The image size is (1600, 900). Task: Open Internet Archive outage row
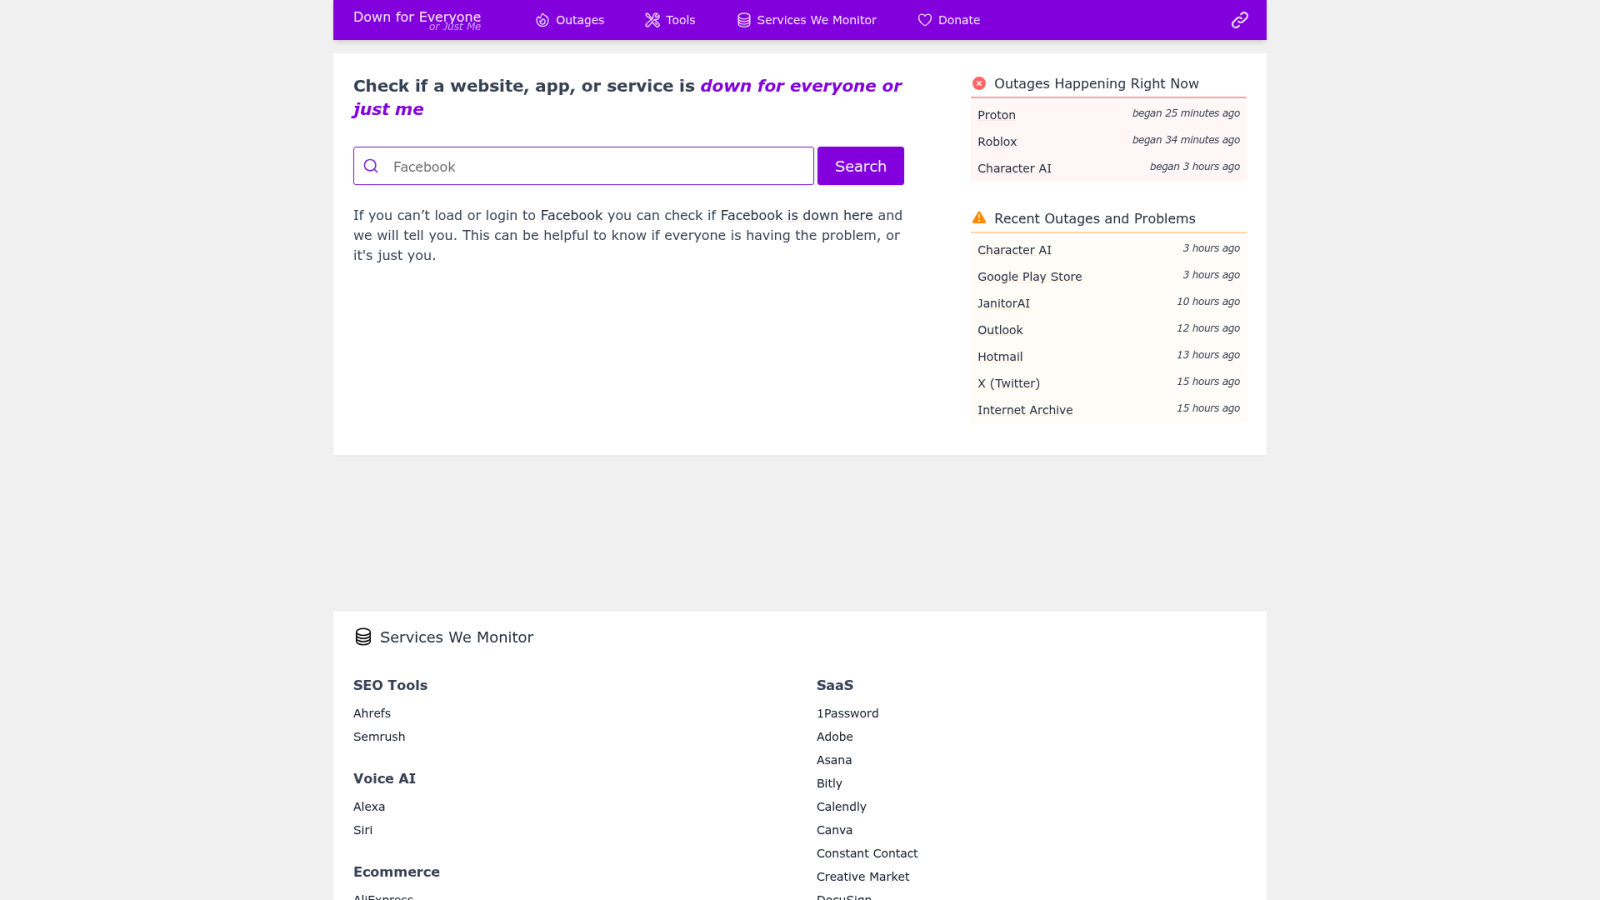pyautogui.click(x=1108, y=410)
